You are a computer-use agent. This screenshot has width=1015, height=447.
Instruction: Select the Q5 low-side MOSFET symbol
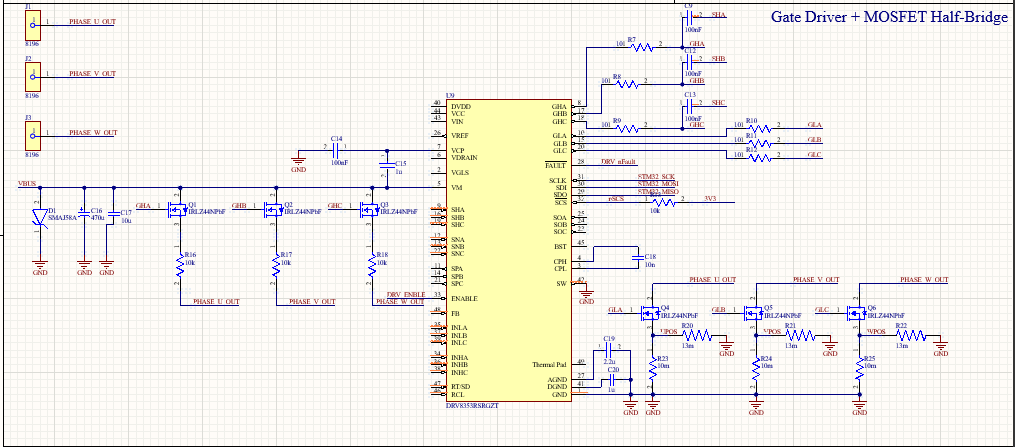point(753,314)
